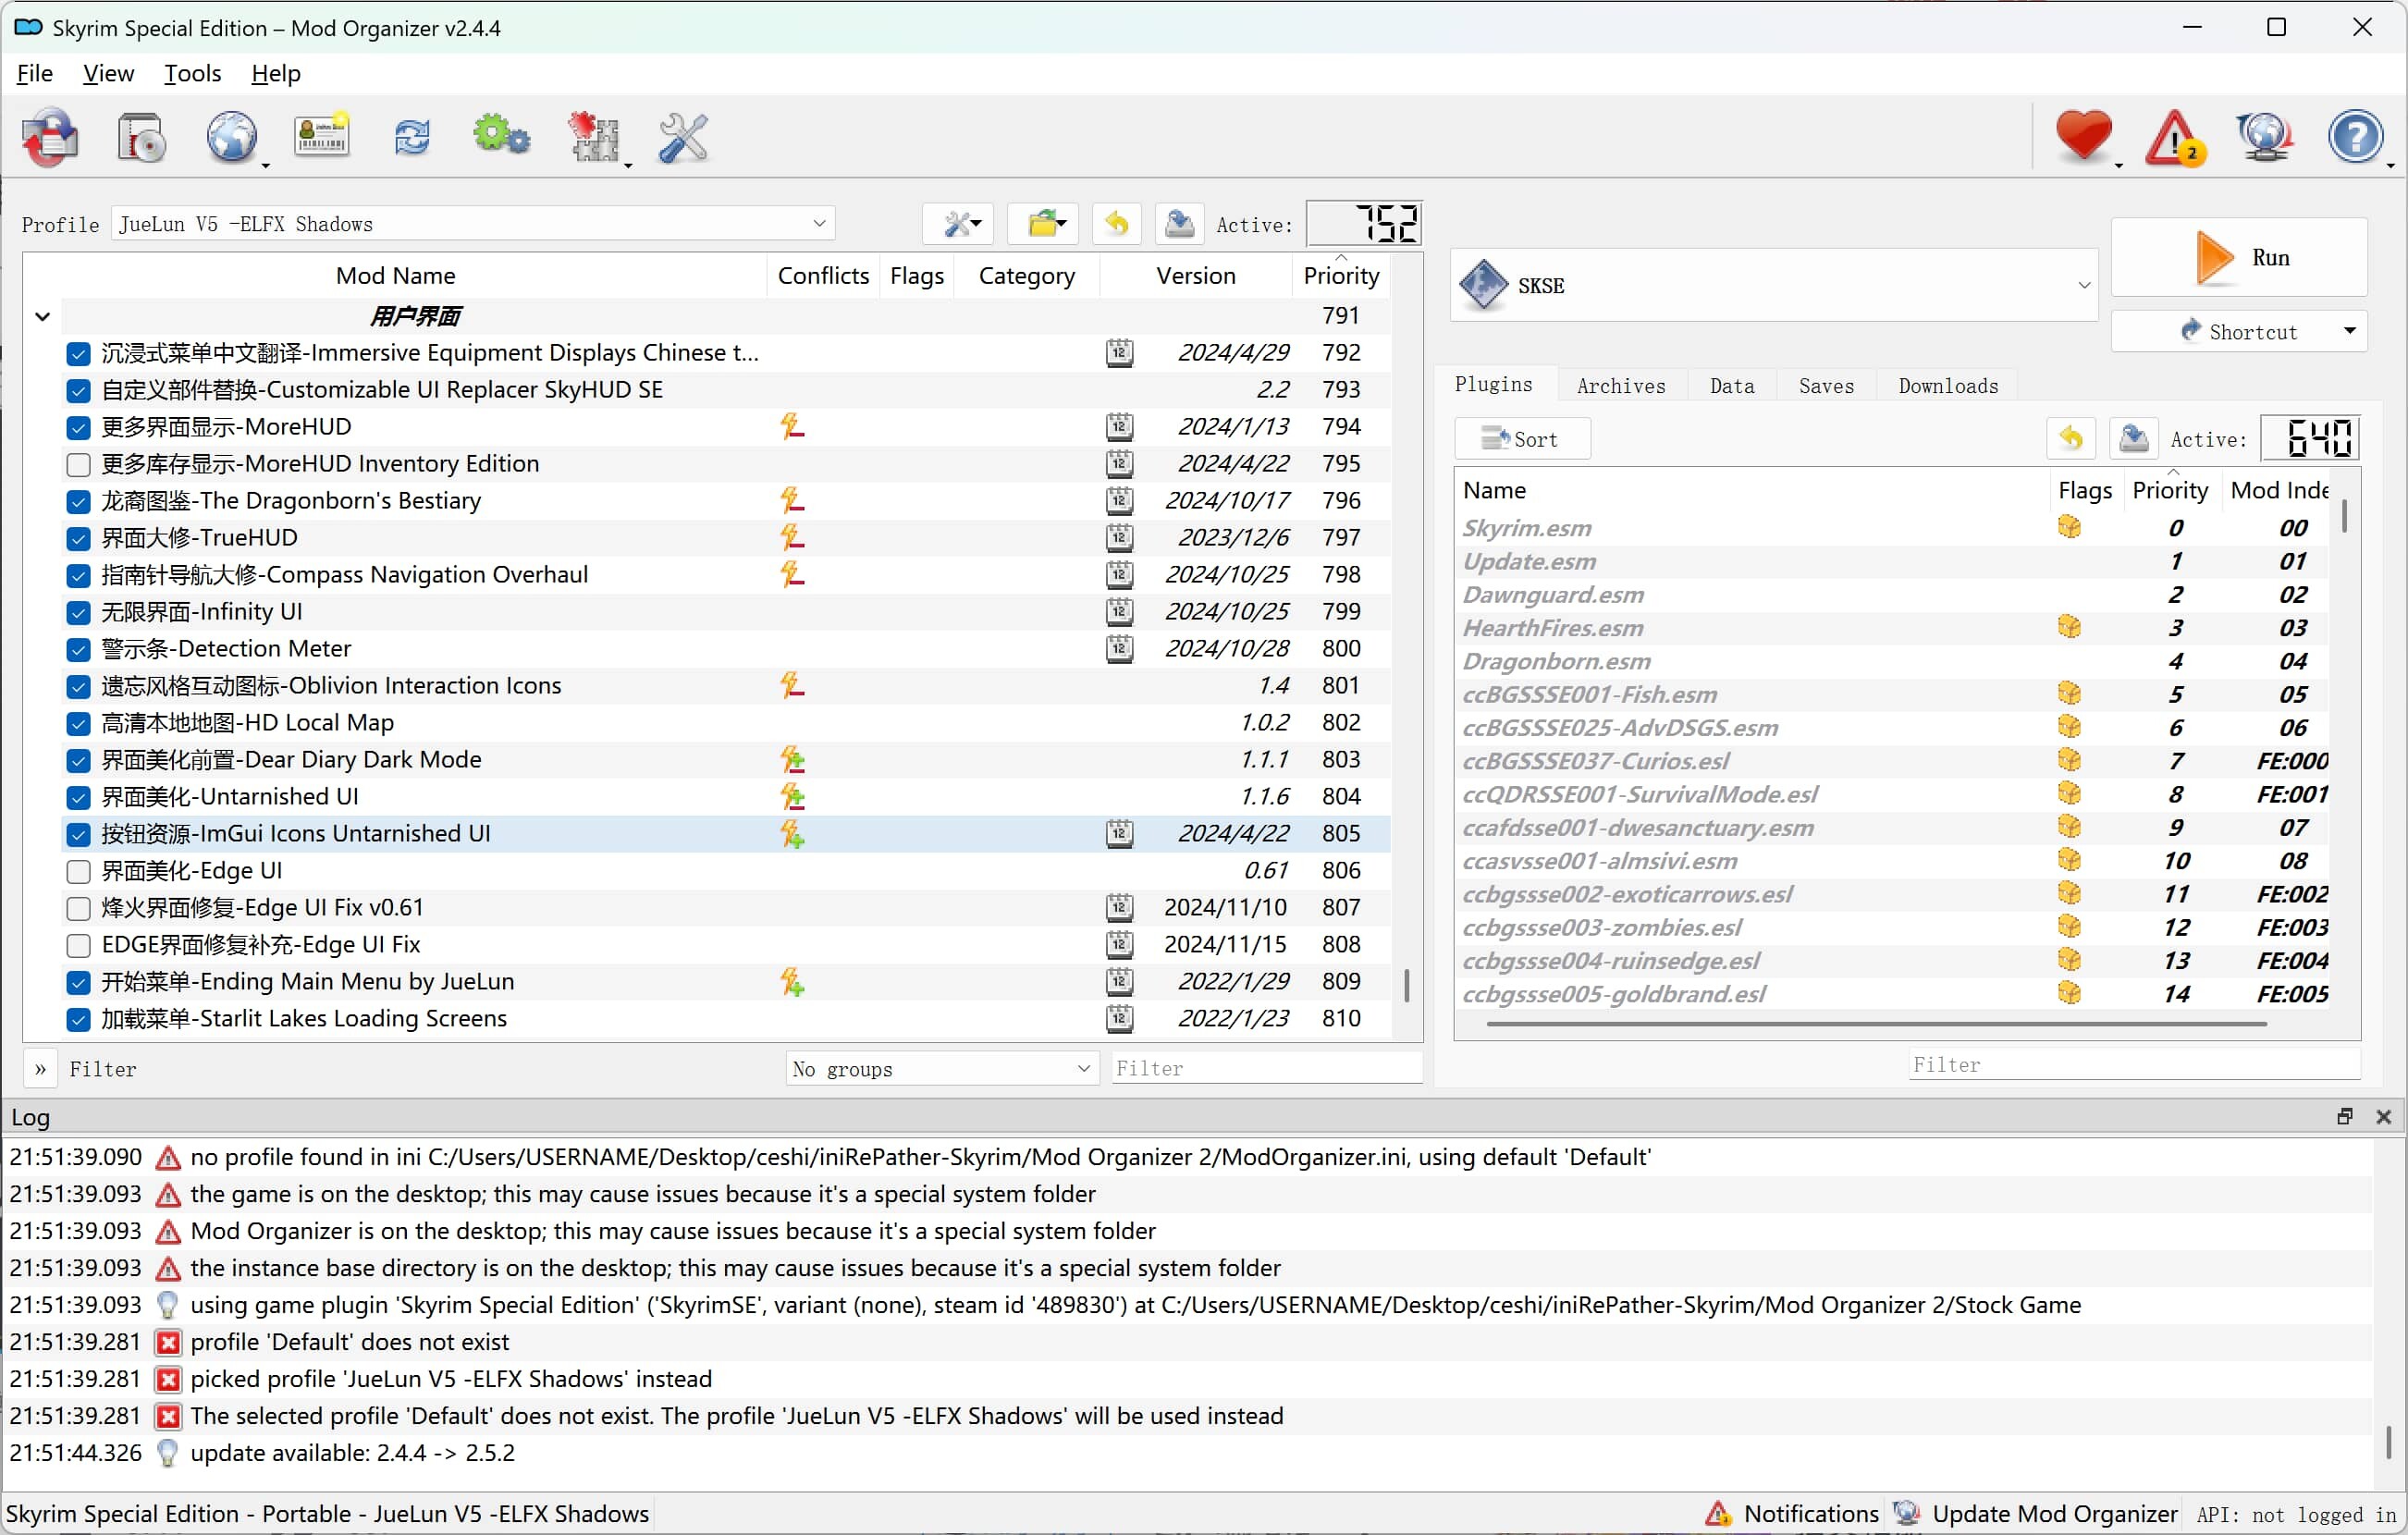Enable EDGE界面修复补充-Edge UI Fix checkbox

[x=78, y=946]
